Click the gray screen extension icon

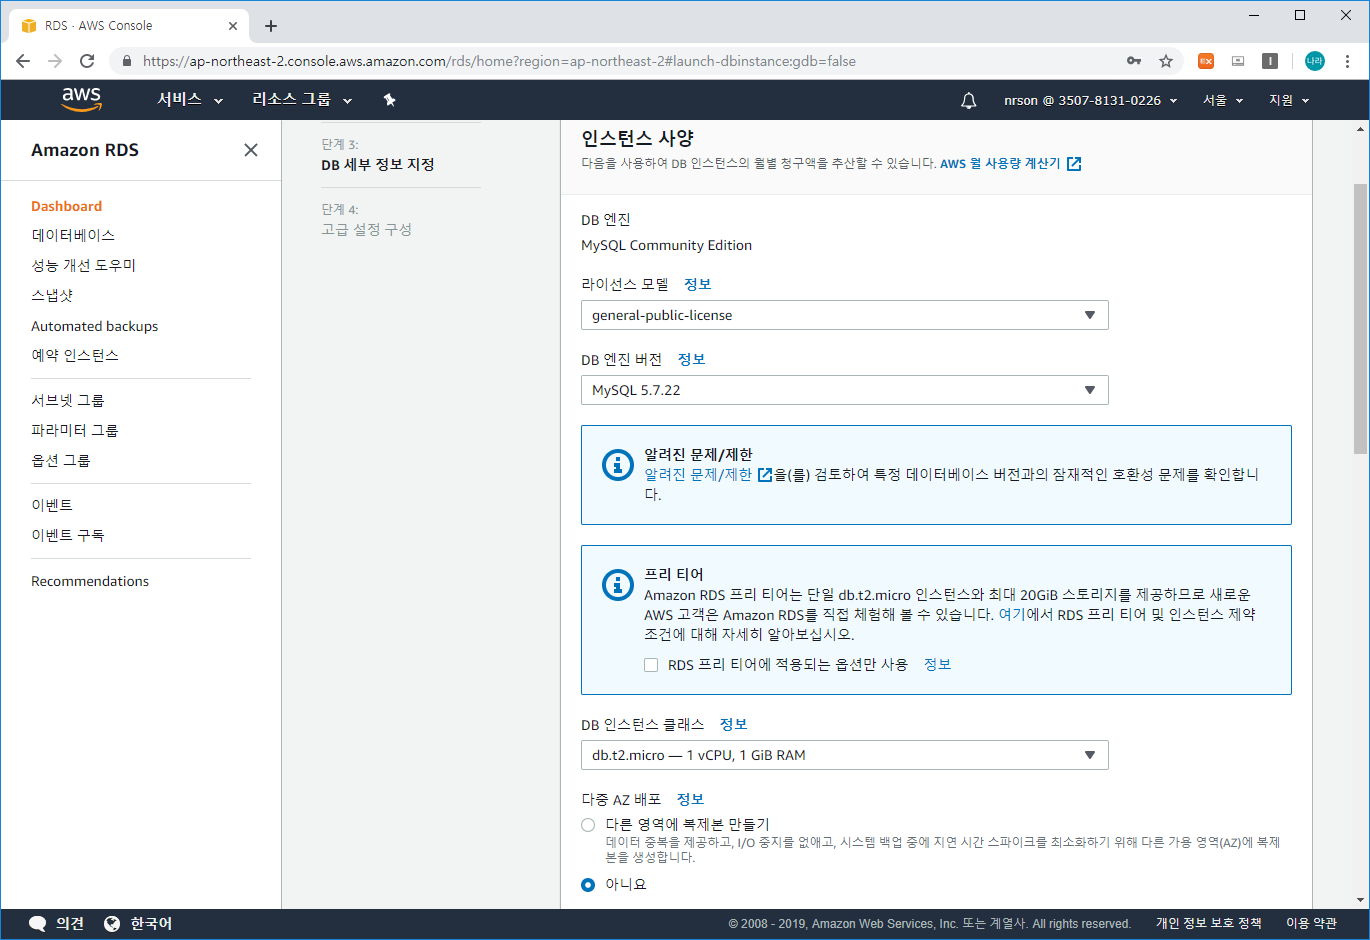tap(1238, 61)
